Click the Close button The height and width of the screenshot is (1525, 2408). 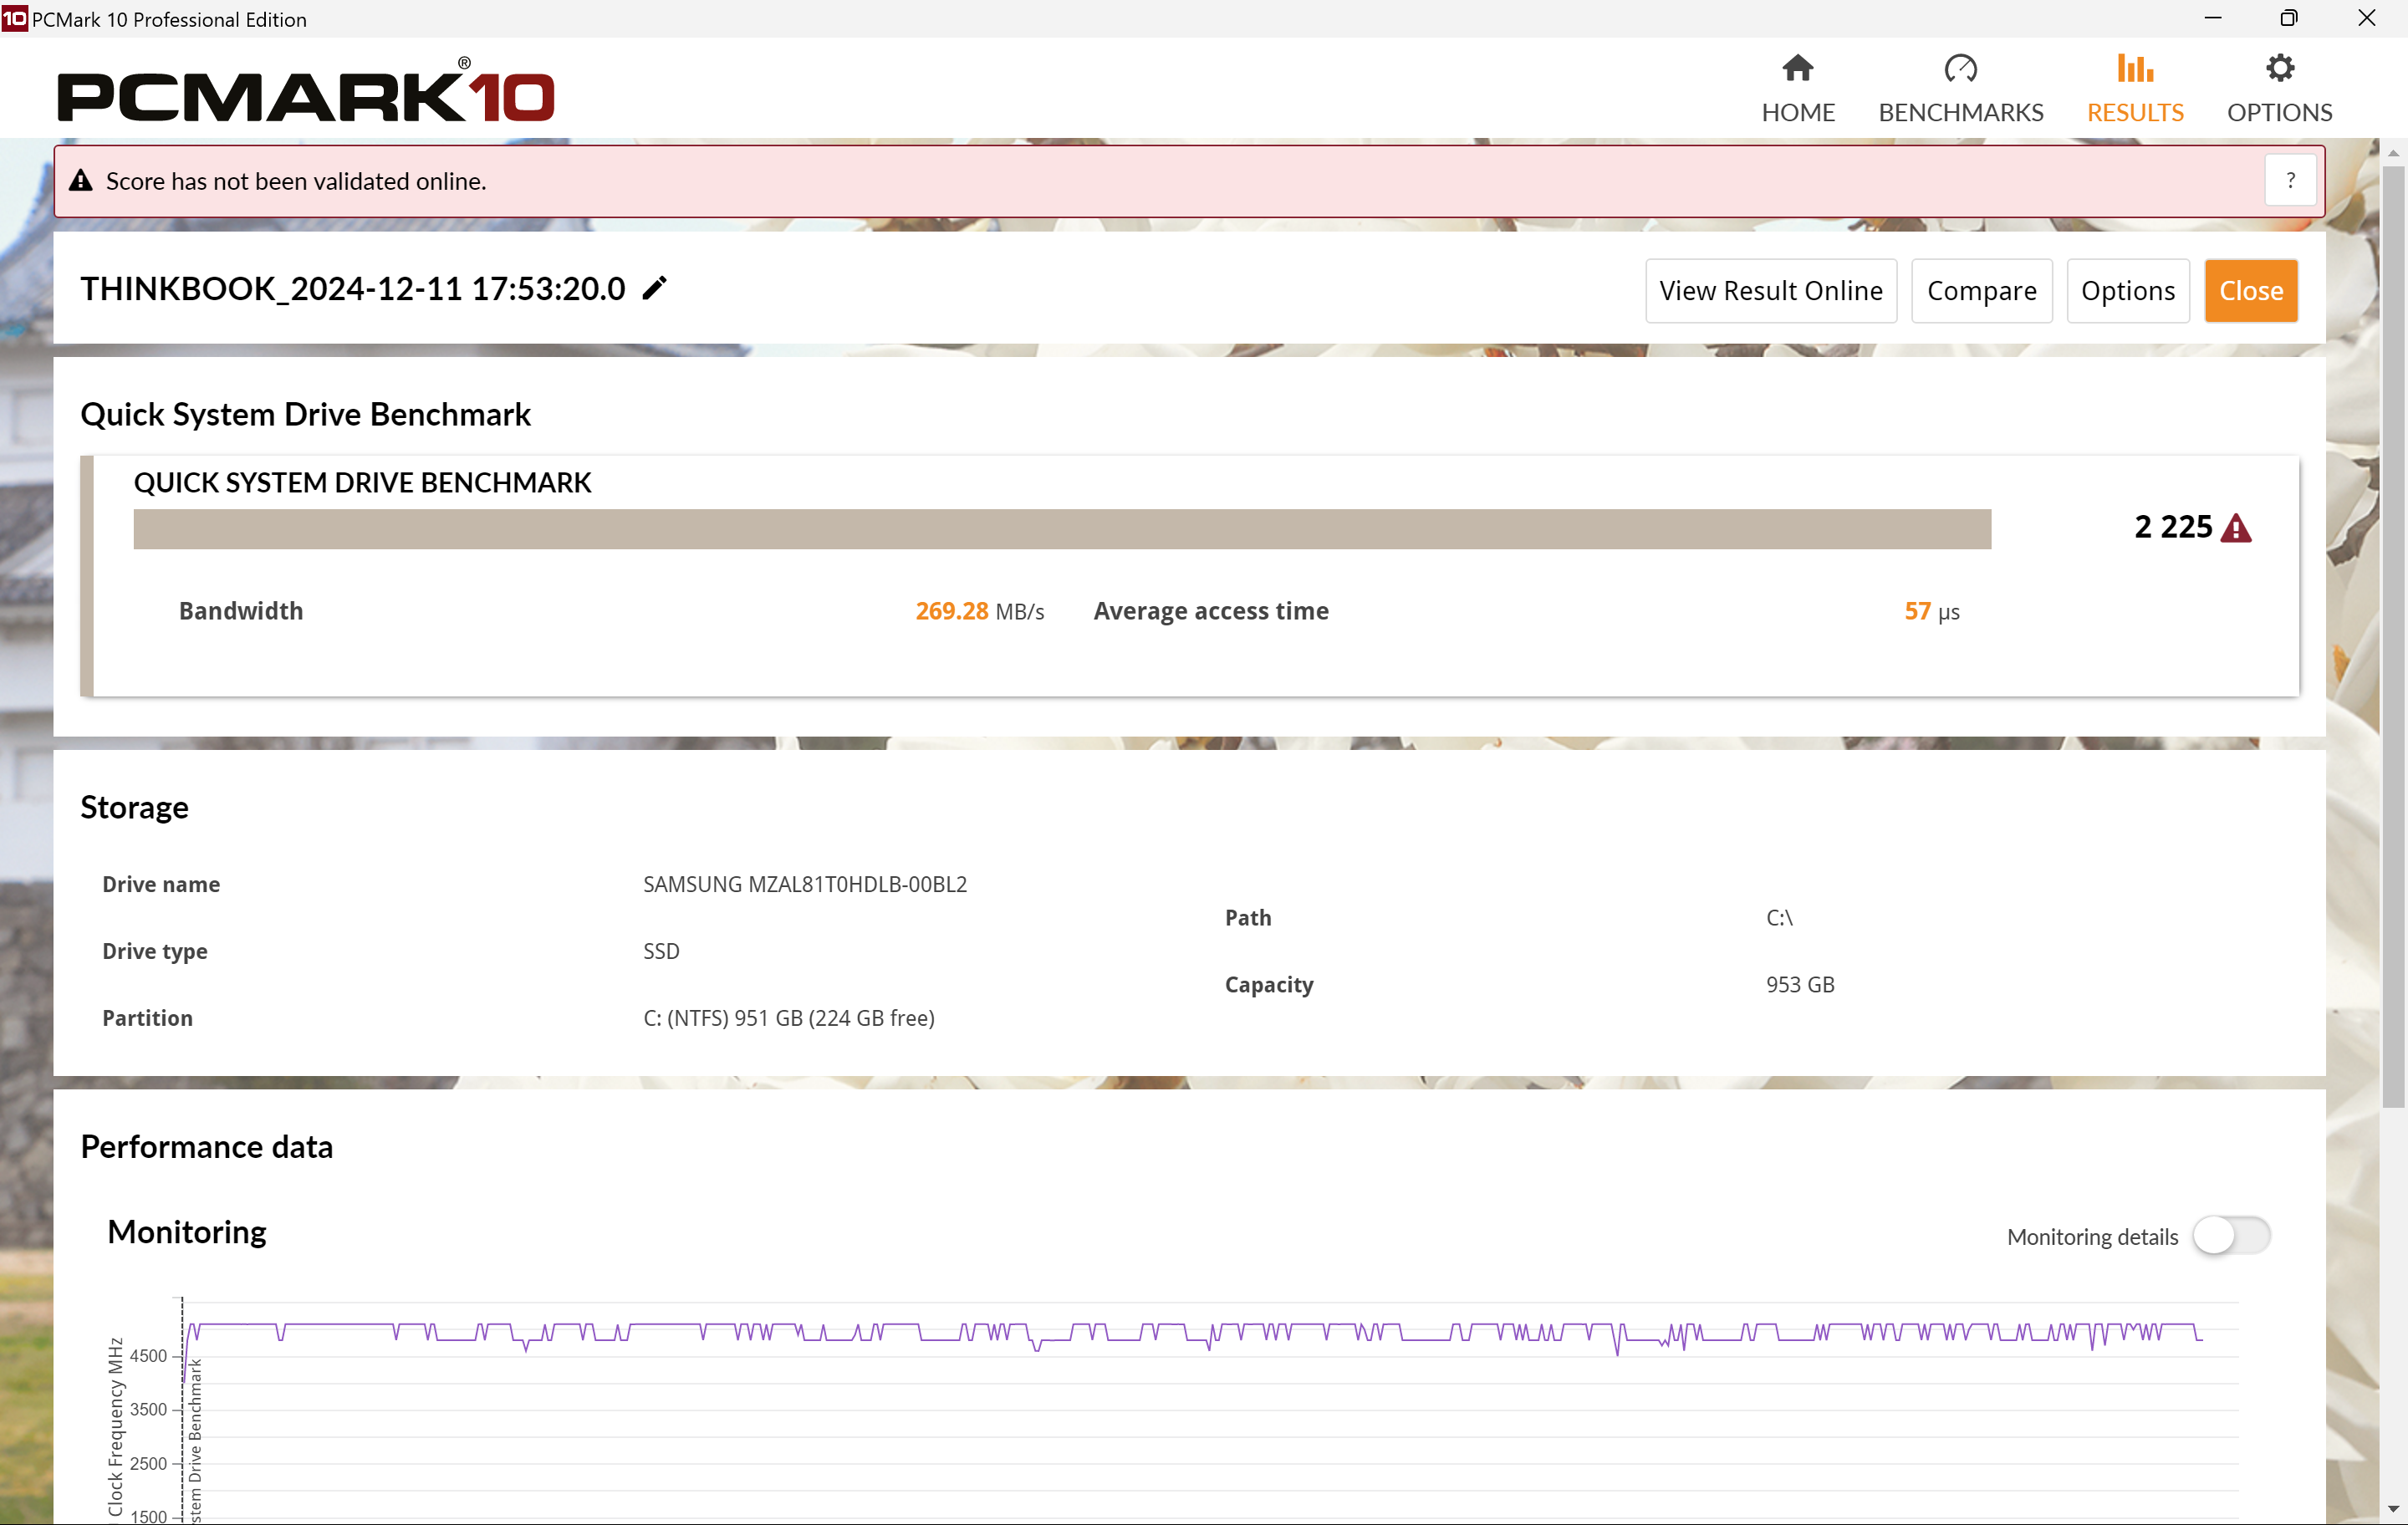tap(2252, 289)
